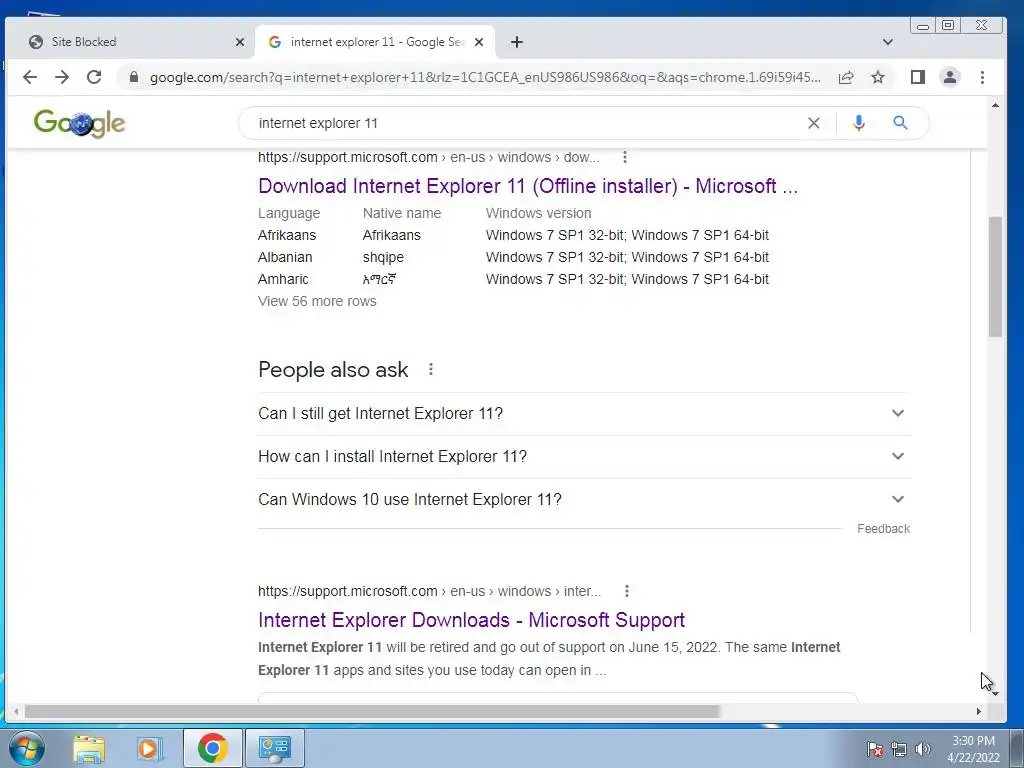Click the scroll-up arrow of the page scrollbar
The width and height of the screenshot is (1024, 768).
995,105
